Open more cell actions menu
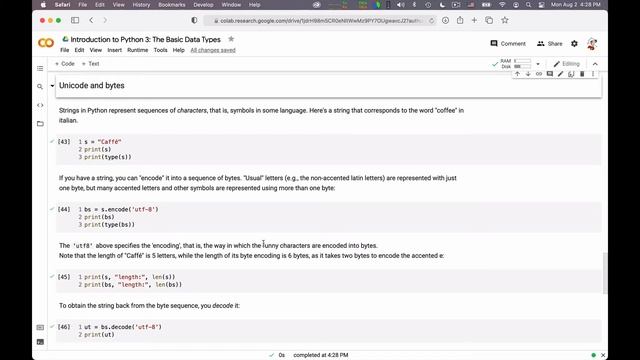The height and width of the screenshot is (360, 640). click(593, 74)
